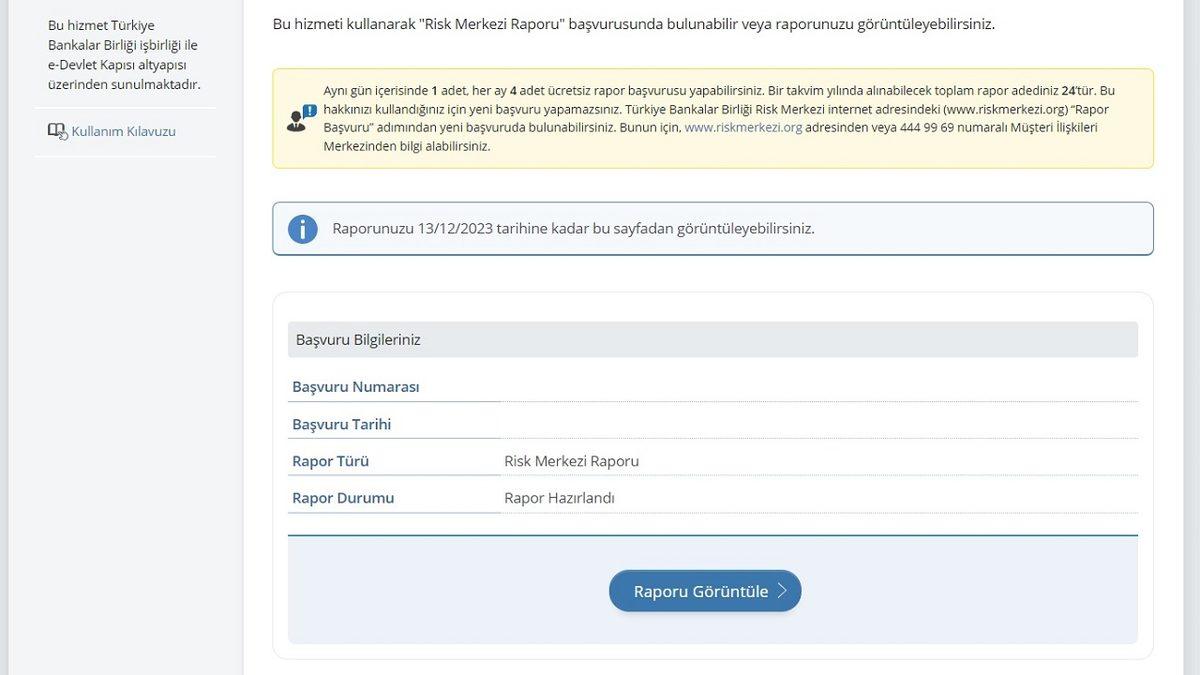Select the Rapor Hazırlandı status text
Image resolution: width=1200 pixels, height=675 pixels.
click(x=560, y=497)
